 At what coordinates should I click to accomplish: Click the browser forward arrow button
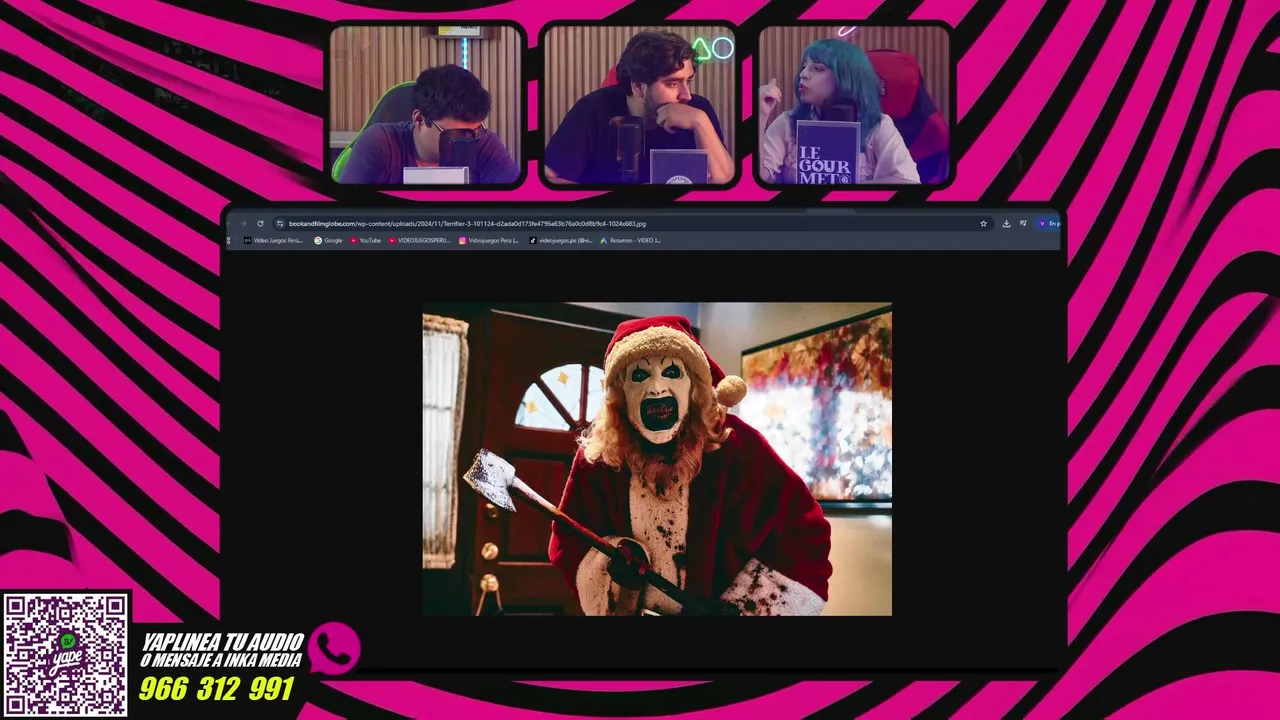click(x=244, y=224)
